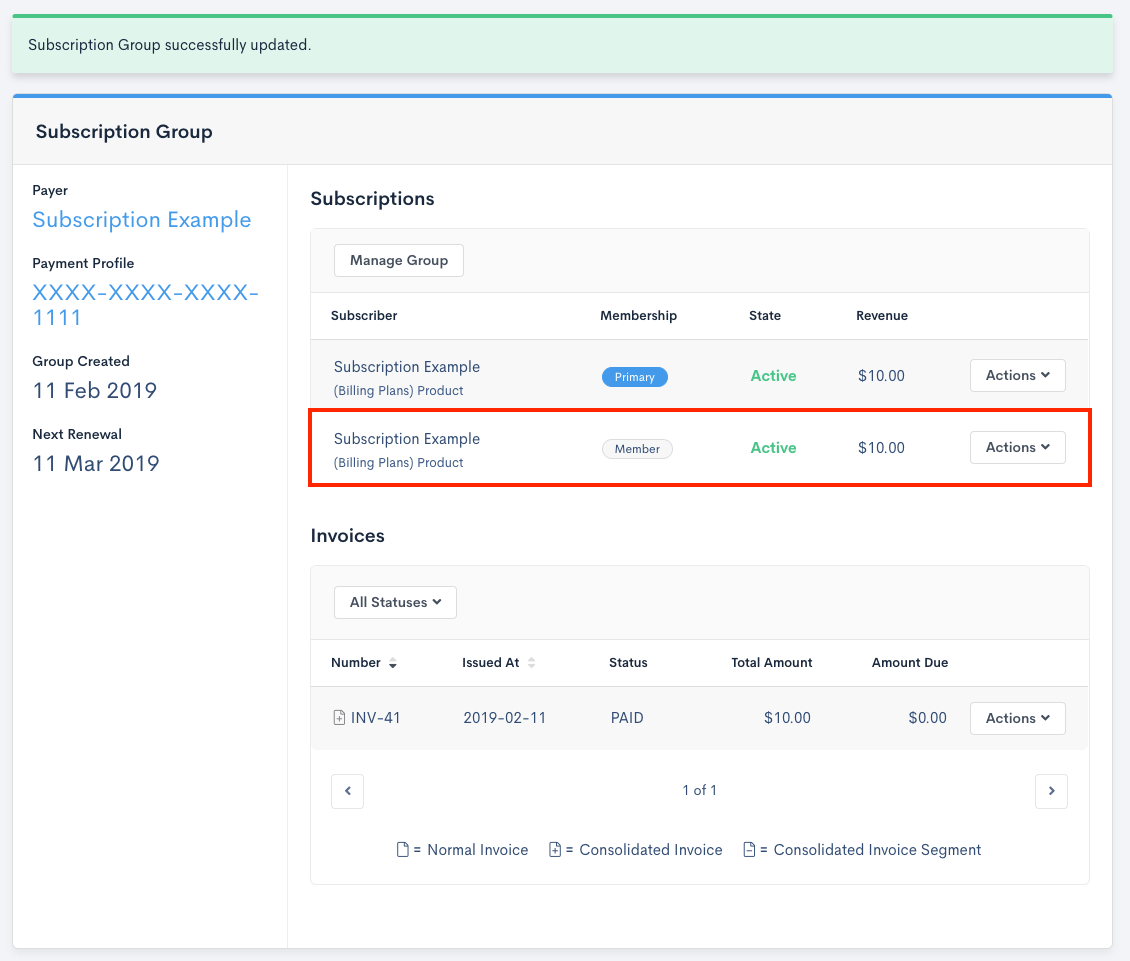Select the Member row's Subscription Example subscriber
This screenshot has height=961, width=1130.
pyautogui.click(x=407, y=439)
